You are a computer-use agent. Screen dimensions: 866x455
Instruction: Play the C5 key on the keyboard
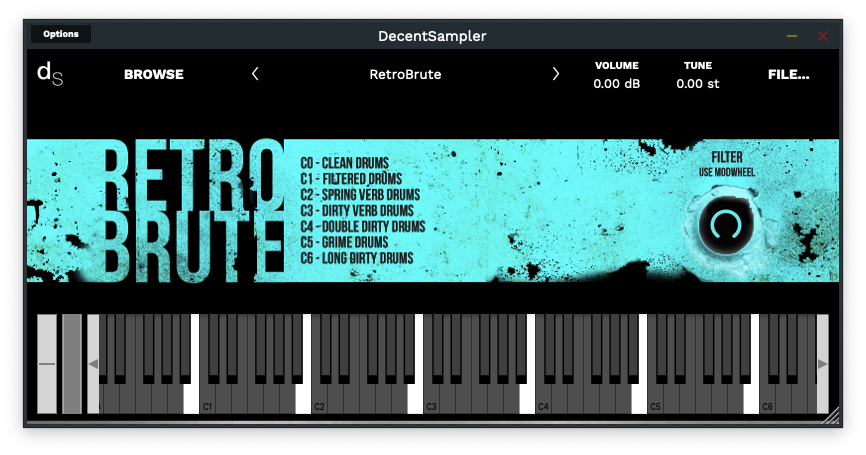656,400
